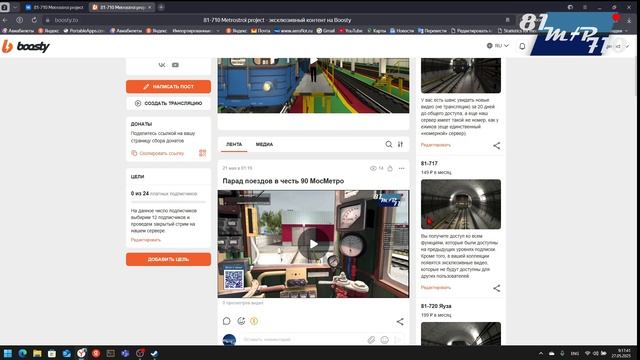Switch to the 'Медиа' tab
Screen dimensions: 640x360
(264, 144)
